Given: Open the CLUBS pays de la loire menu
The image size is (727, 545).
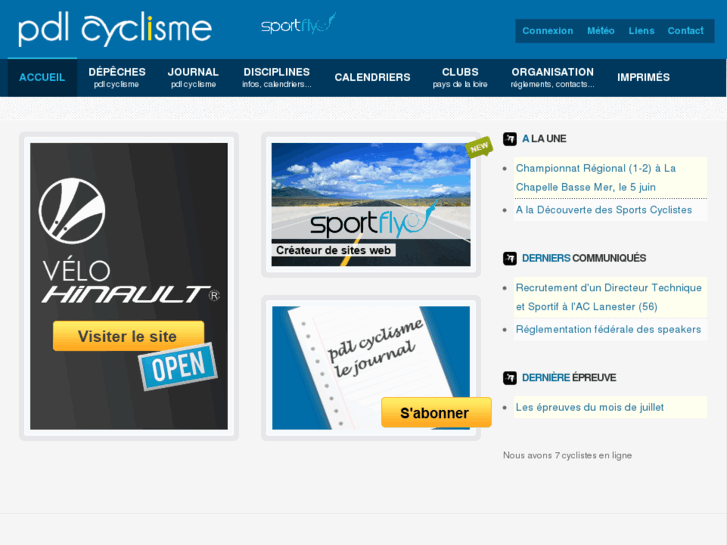Looking at the screenshot, I should tap(460, 77).
